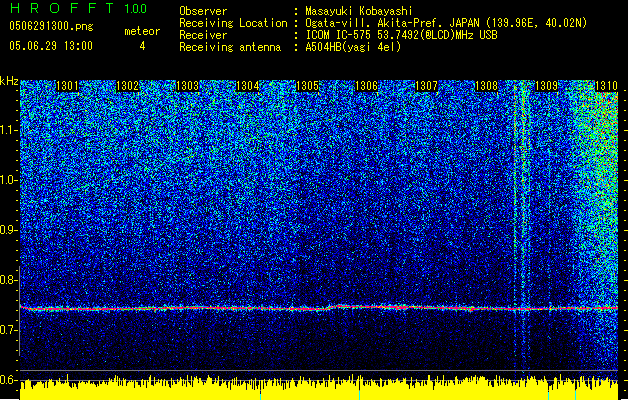The height and width of the screenshot is (400, 629).
Task: Click the receiver ICOM IC-575 text
Action: click(402, 35)
